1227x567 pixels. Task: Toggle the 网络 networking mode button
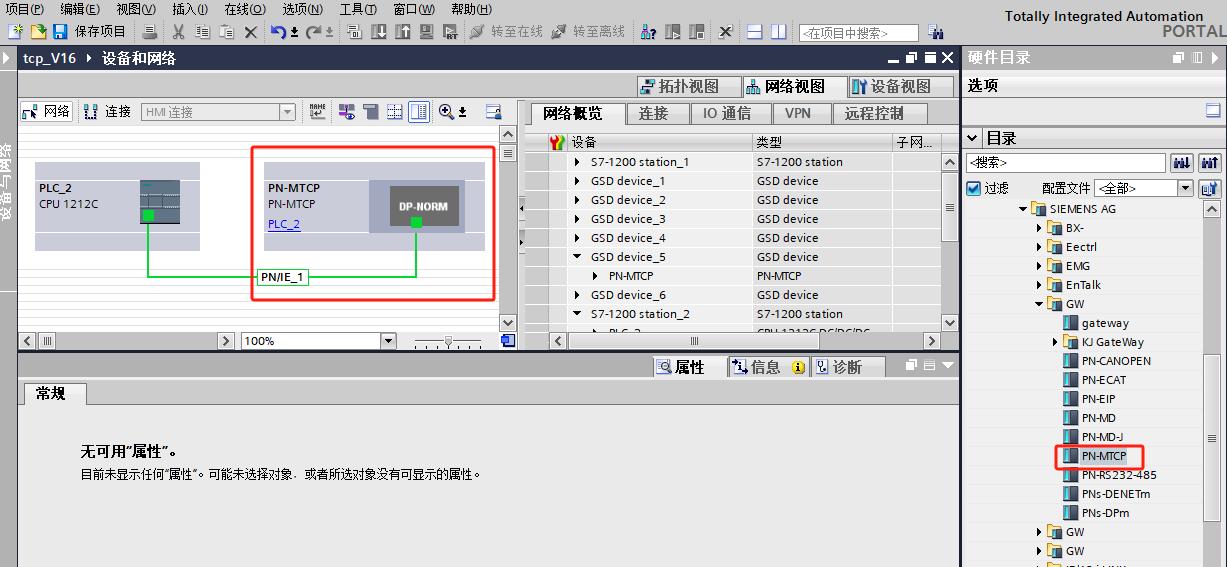pyautogui.click(x=47, y=112)
